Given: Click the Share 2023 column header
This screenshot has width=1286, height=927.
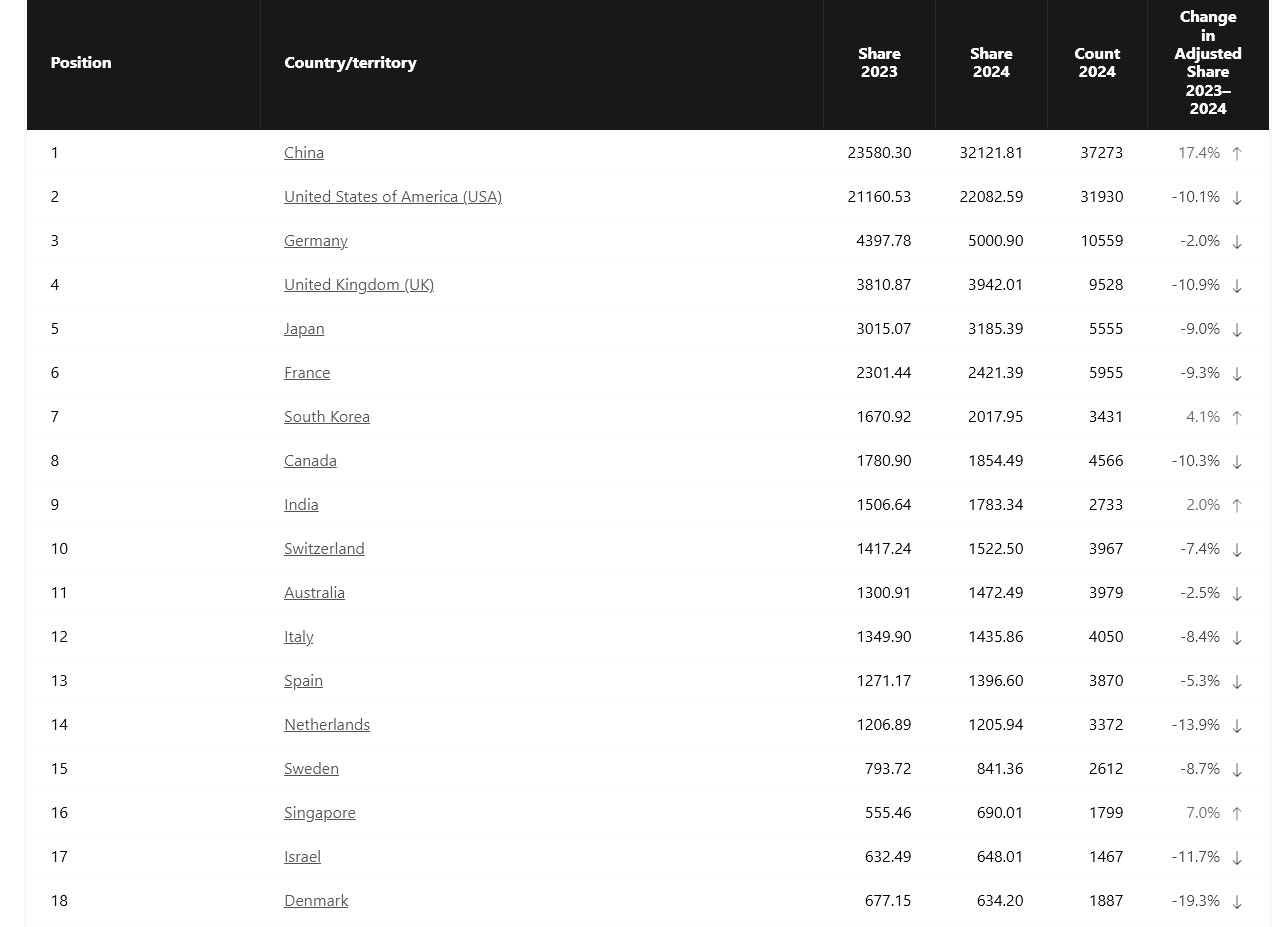Looking at the screenshot, I should [x=879, y=63].
